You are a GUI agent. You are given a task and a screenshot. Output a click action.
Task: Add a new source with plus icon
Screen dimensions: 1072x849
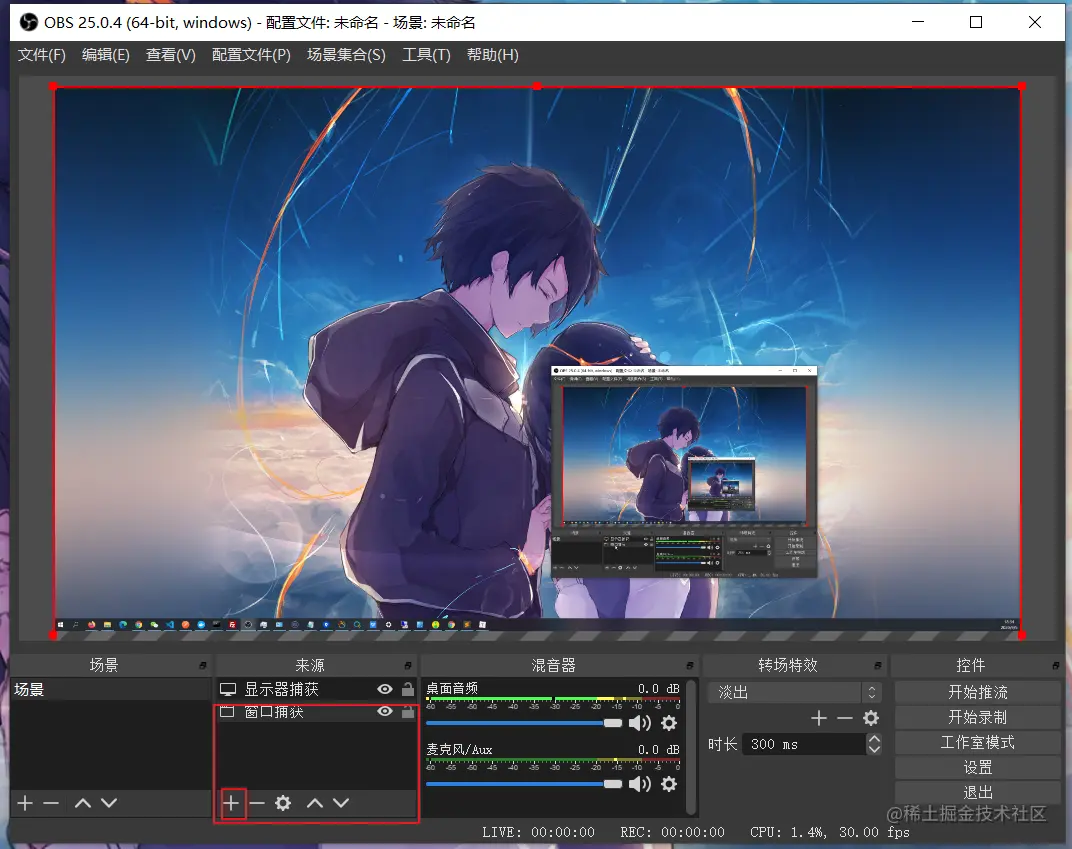click(231, 803)
